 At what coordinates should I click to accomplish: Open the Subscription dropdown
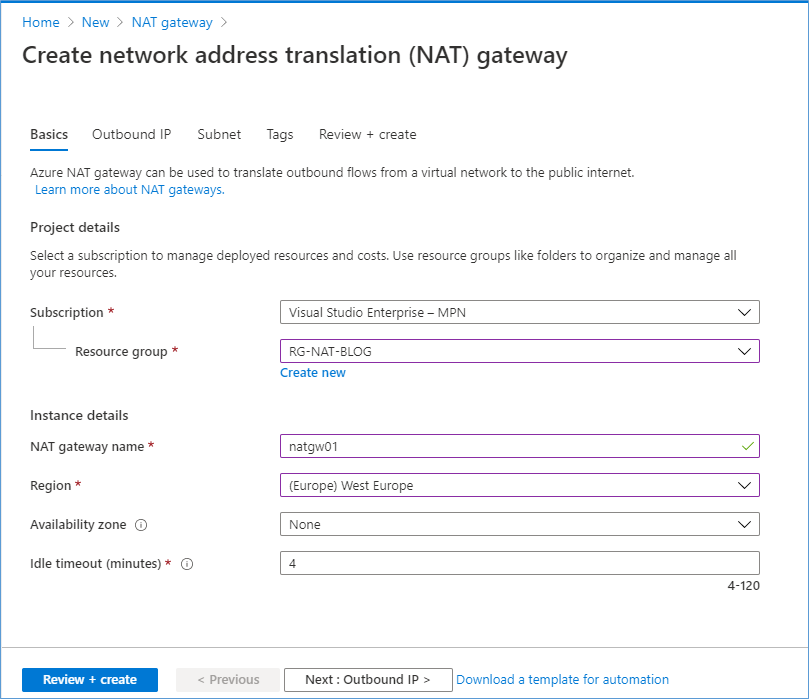pyautogui.click(x=520, y=312)
